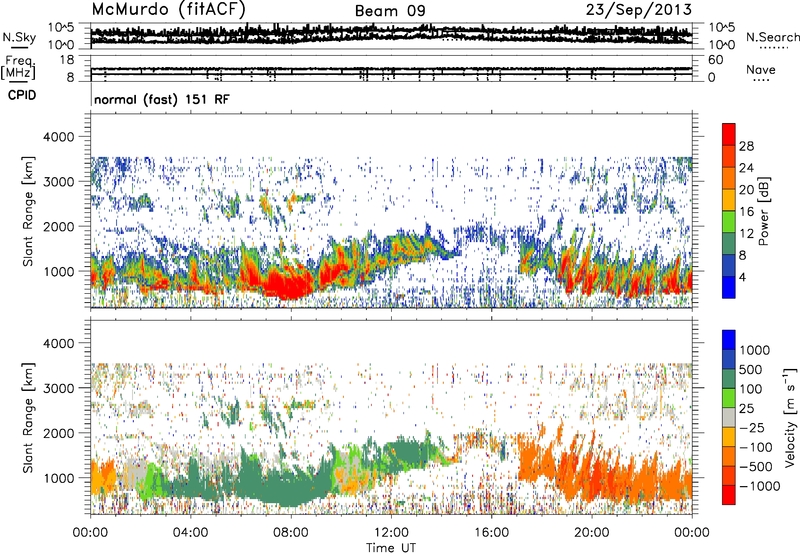Click the 'CPID' label

pyautogui.click(x=22, y=95)
